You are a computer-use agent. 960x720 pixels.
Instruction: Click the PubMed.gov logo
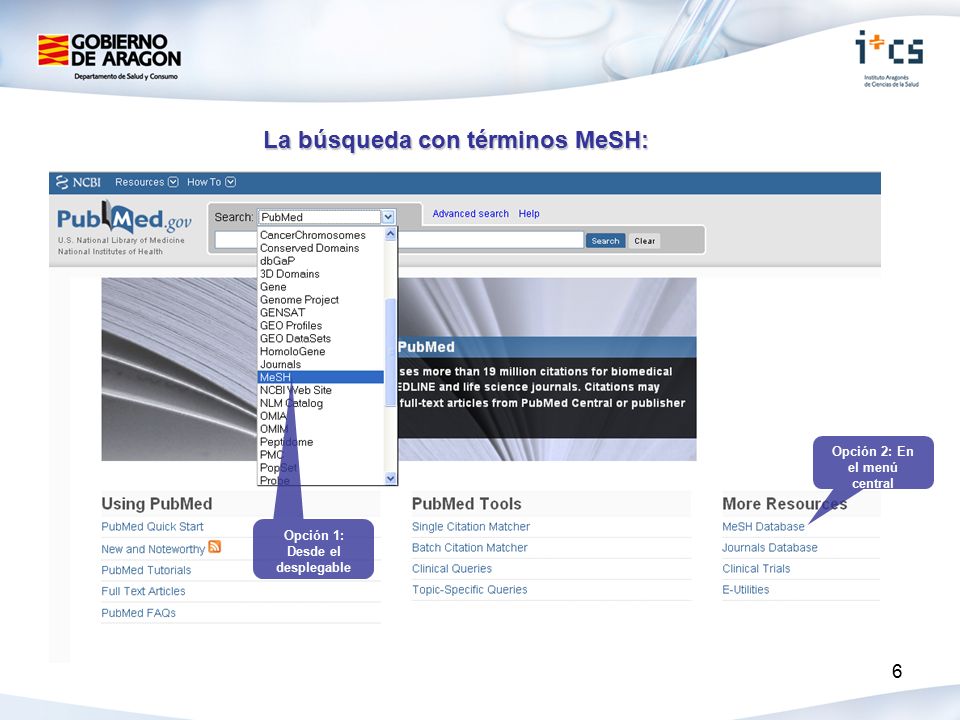pos(124,219)
